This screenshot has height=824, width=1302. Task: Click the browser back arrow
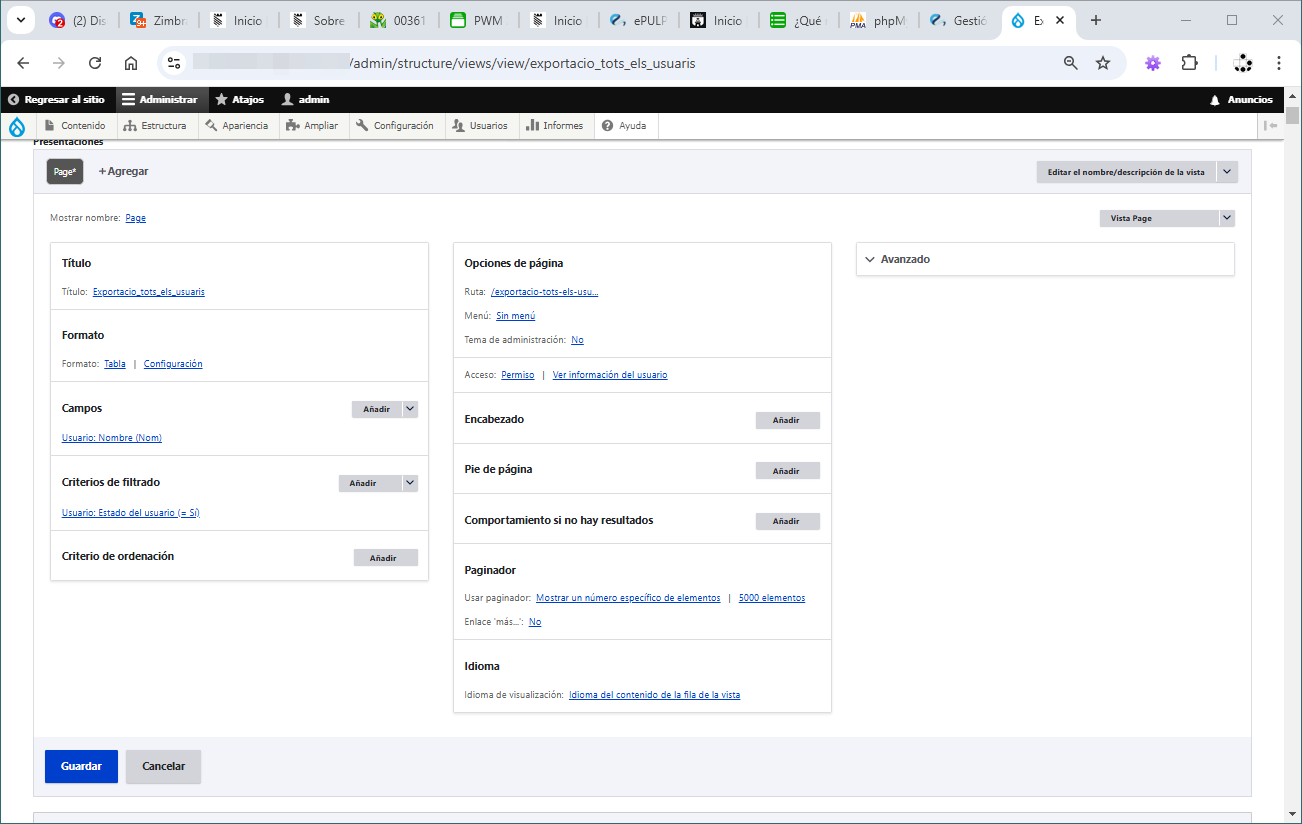(23, 63)
